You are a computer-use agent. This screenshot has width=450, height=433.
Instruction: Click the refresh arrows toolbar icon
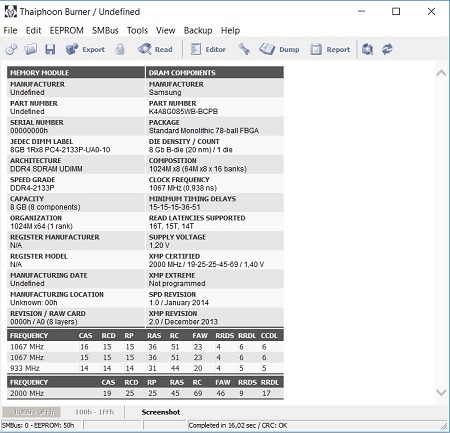click(x=387, y=49)
